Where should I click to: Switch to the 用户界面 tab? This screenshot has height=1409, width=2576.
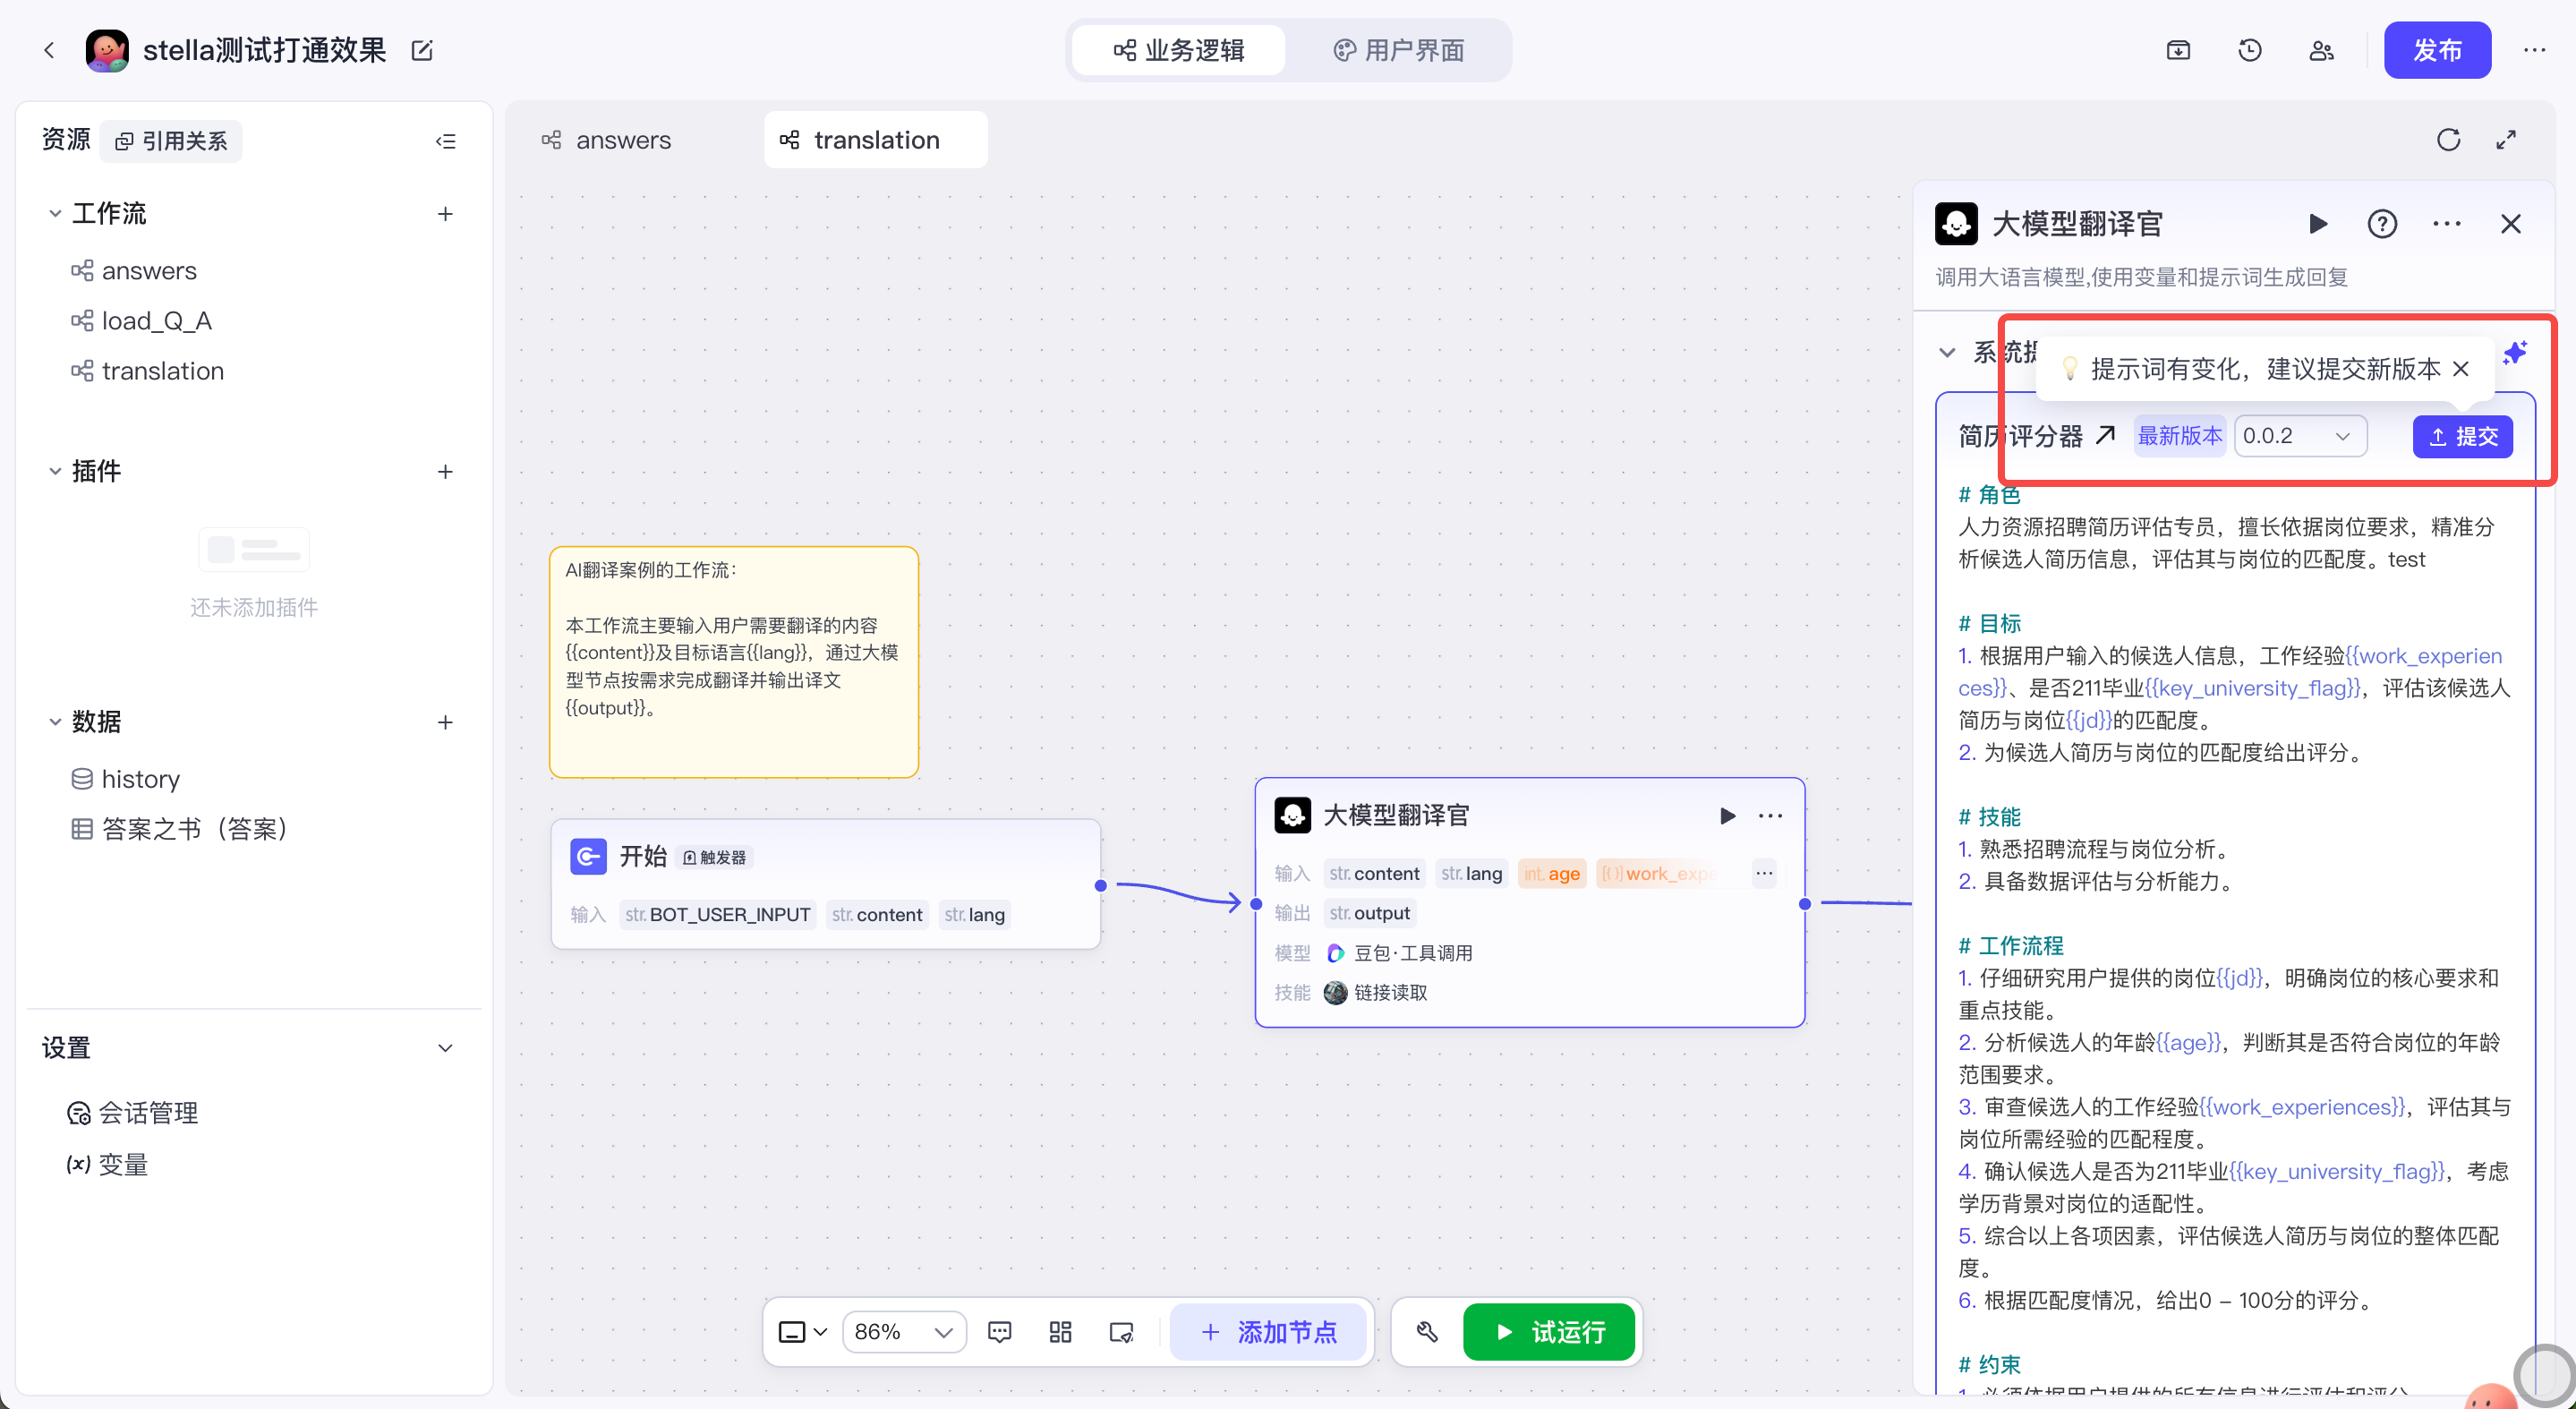1398,50
